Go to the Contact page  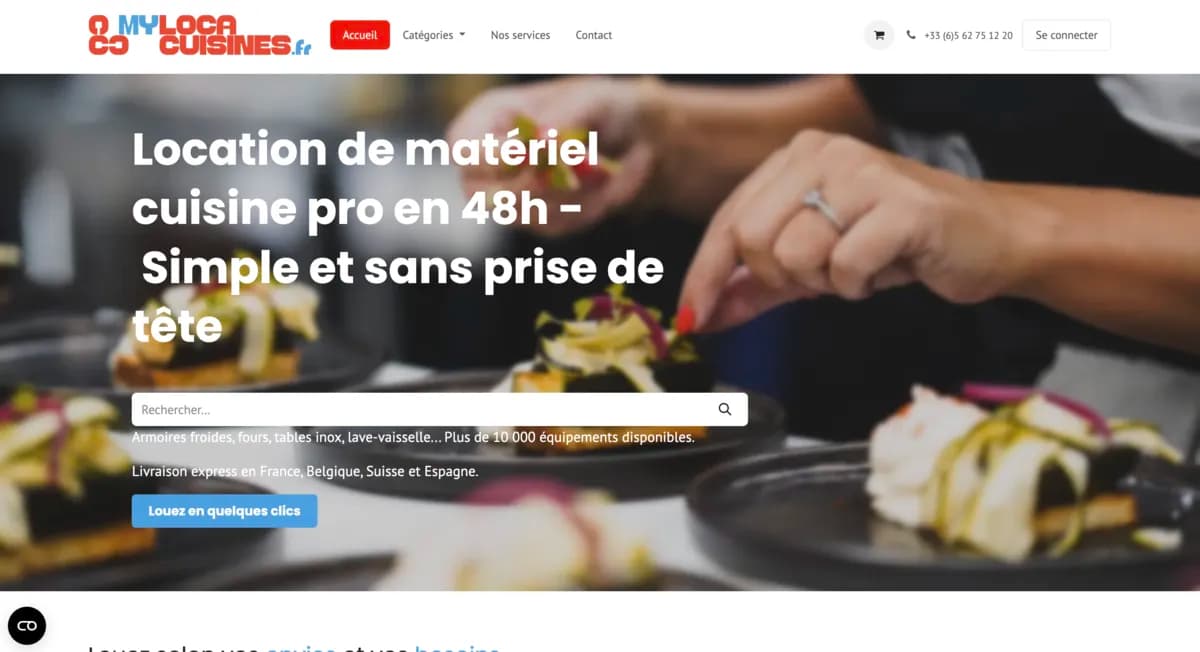coord(594,35)
